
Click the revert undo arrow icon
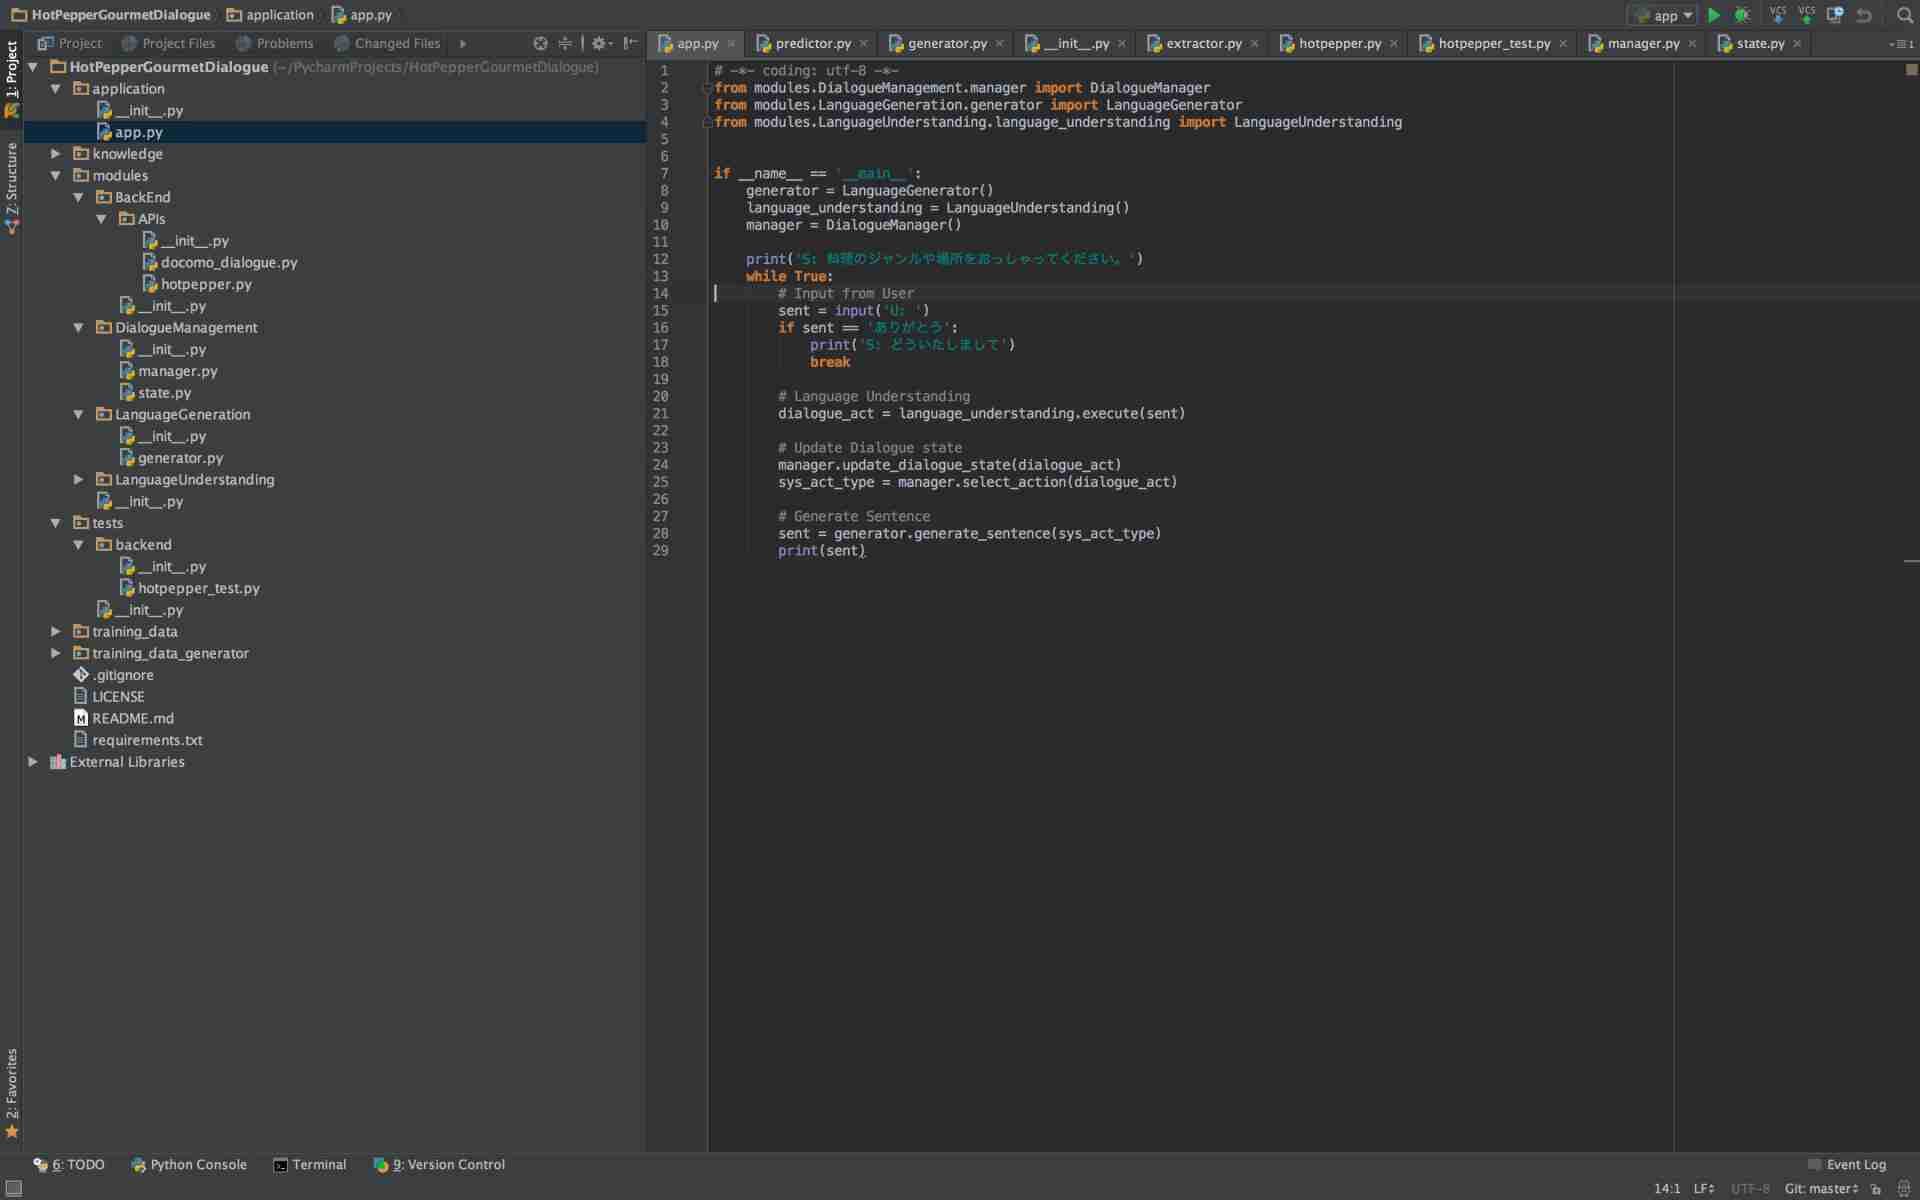(1864, 15)
